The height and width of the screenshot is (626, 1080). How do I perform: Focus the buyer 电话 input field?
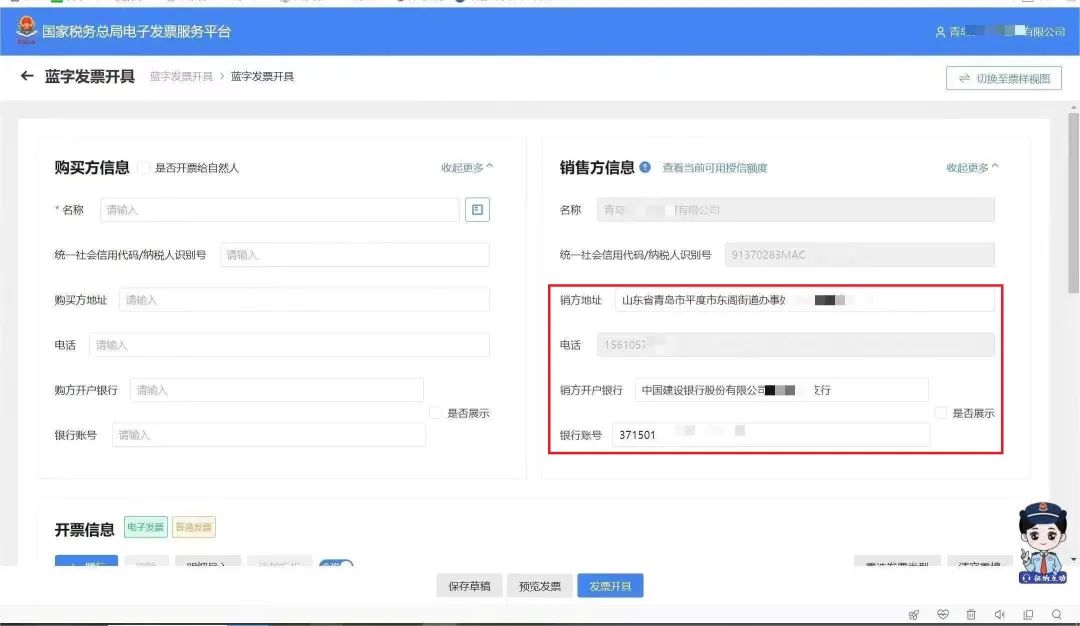point(289,345)
